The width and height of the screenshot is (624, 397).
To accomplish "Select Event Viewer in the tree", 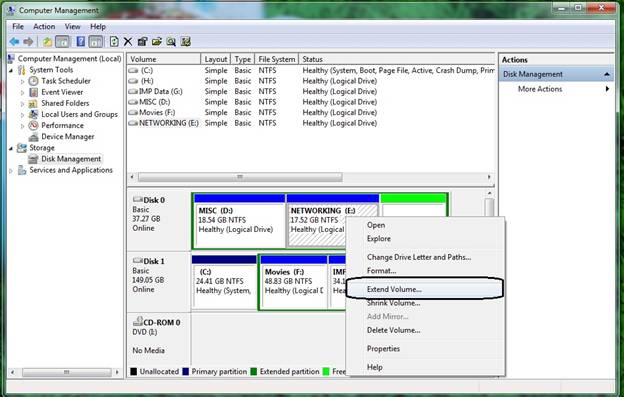I will coord(62,92).
